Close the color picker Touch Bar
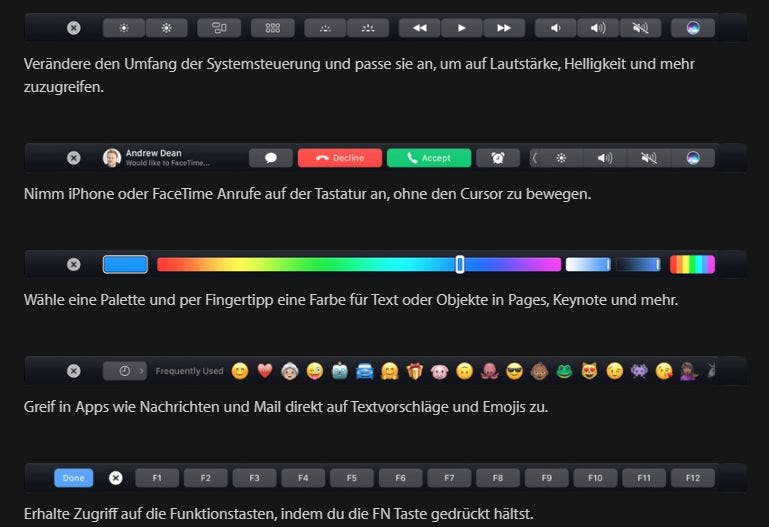The height and width of the screenshot is (527, 769). point(74,265)
